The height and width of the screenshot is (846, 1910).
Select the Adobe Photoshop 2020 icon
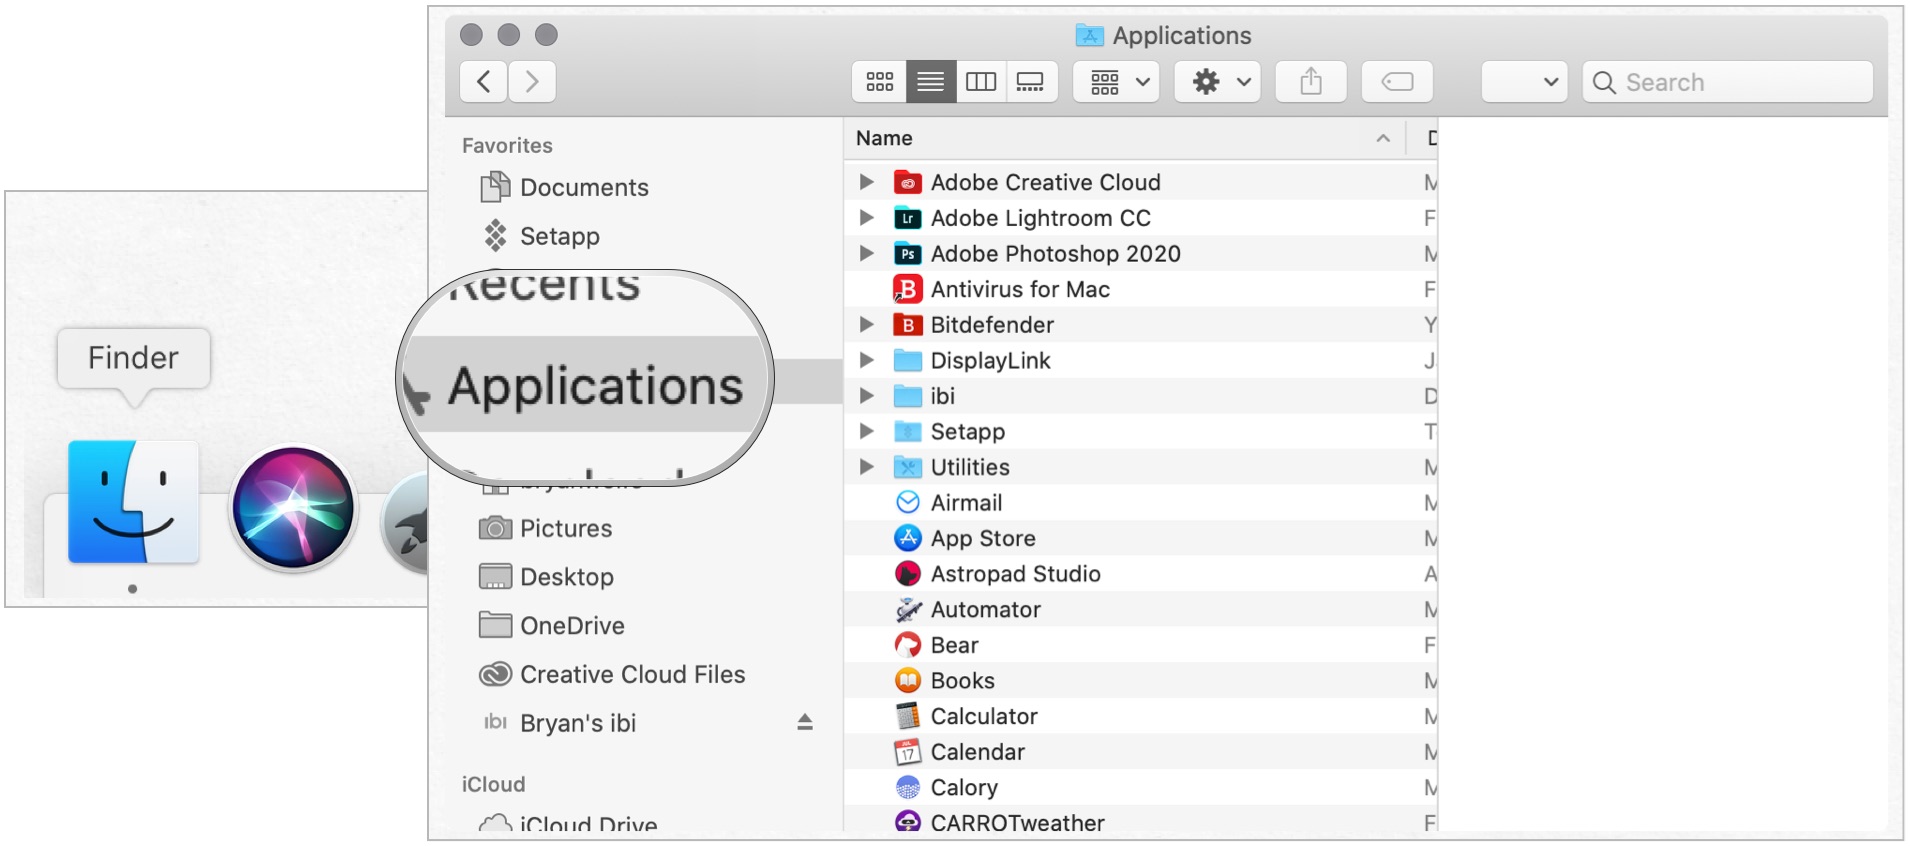pos(908,254)
